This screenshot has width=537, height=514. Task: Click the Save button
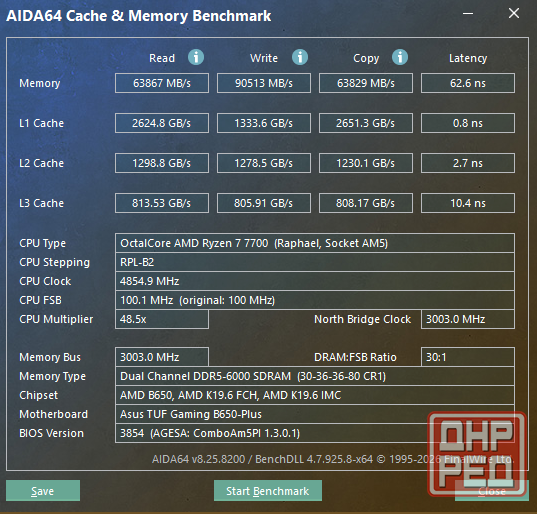point(43,491)
